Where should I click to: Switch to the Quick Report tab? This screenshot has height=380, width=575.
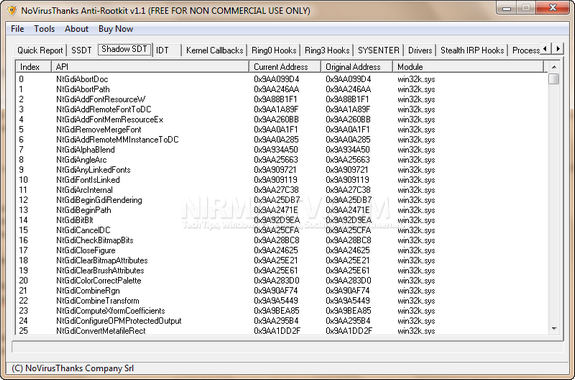tap(40, 50)
